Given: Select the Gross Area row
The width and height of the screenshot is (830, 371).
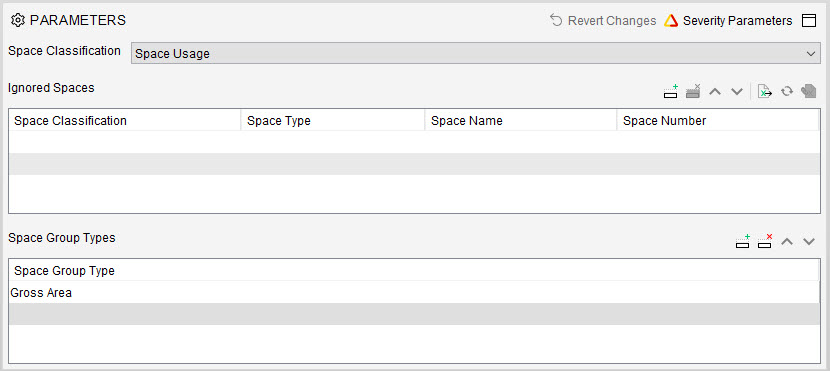Looking at the screenshot, I should (x=414, y=293).
